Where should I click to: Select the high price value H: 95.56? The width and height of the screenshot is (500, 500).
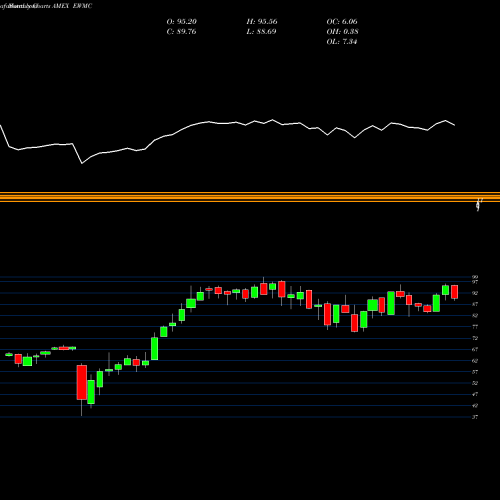[x=262, y=22]
